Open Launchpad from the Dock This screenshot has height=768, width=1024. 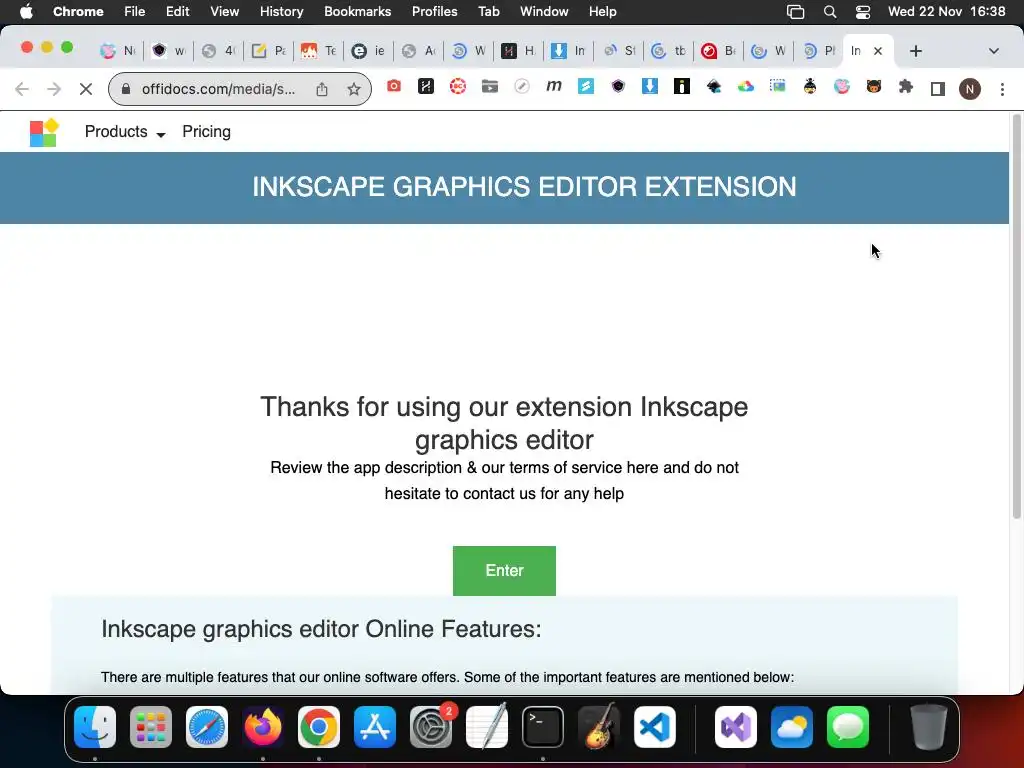coord(151,727)
